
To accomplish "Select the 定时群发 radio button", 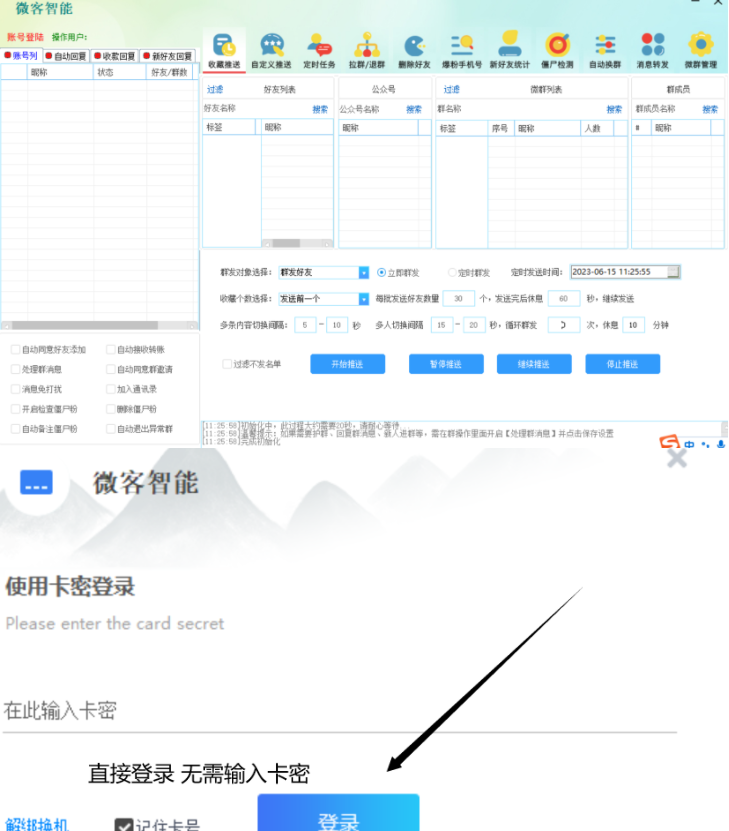I will point(453,272).
